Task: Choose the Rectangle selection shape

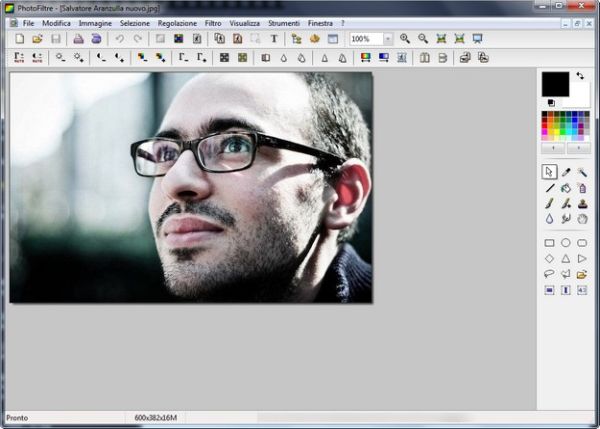Action: [549, 243]
